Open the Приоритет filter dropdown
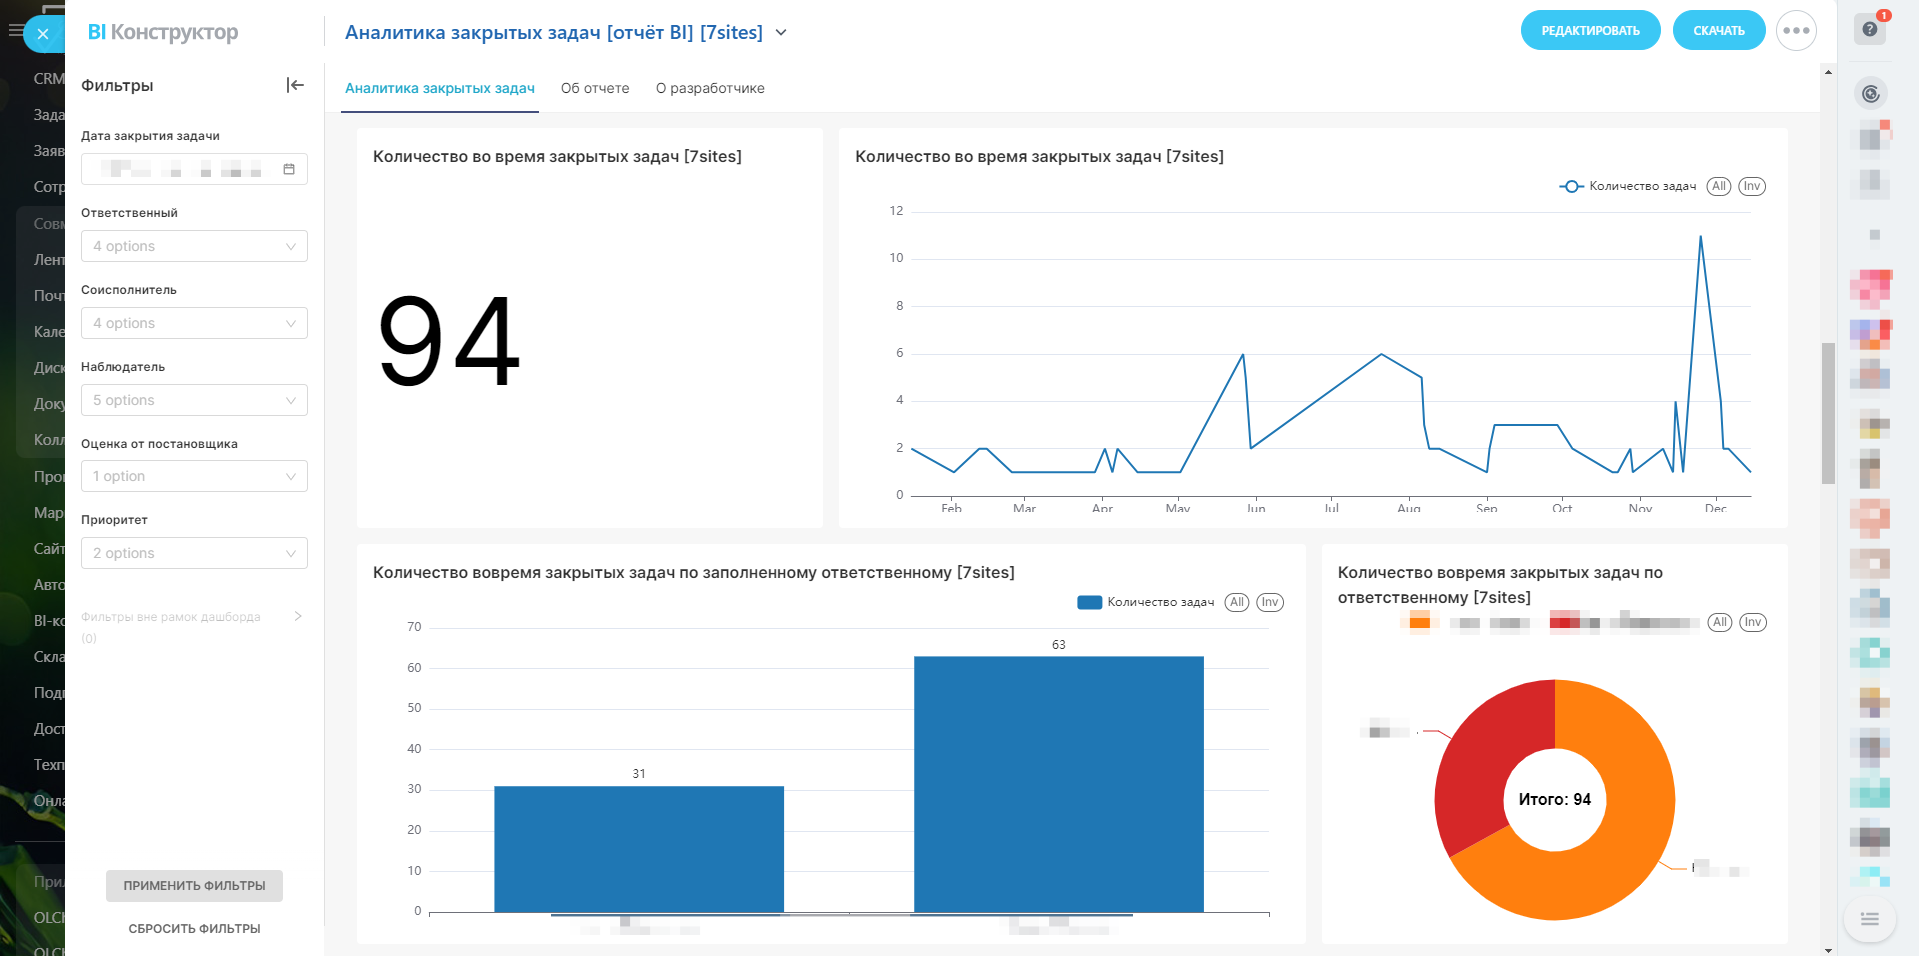The width and height of the screenshot is (1919, 956). tap(194, 553)
